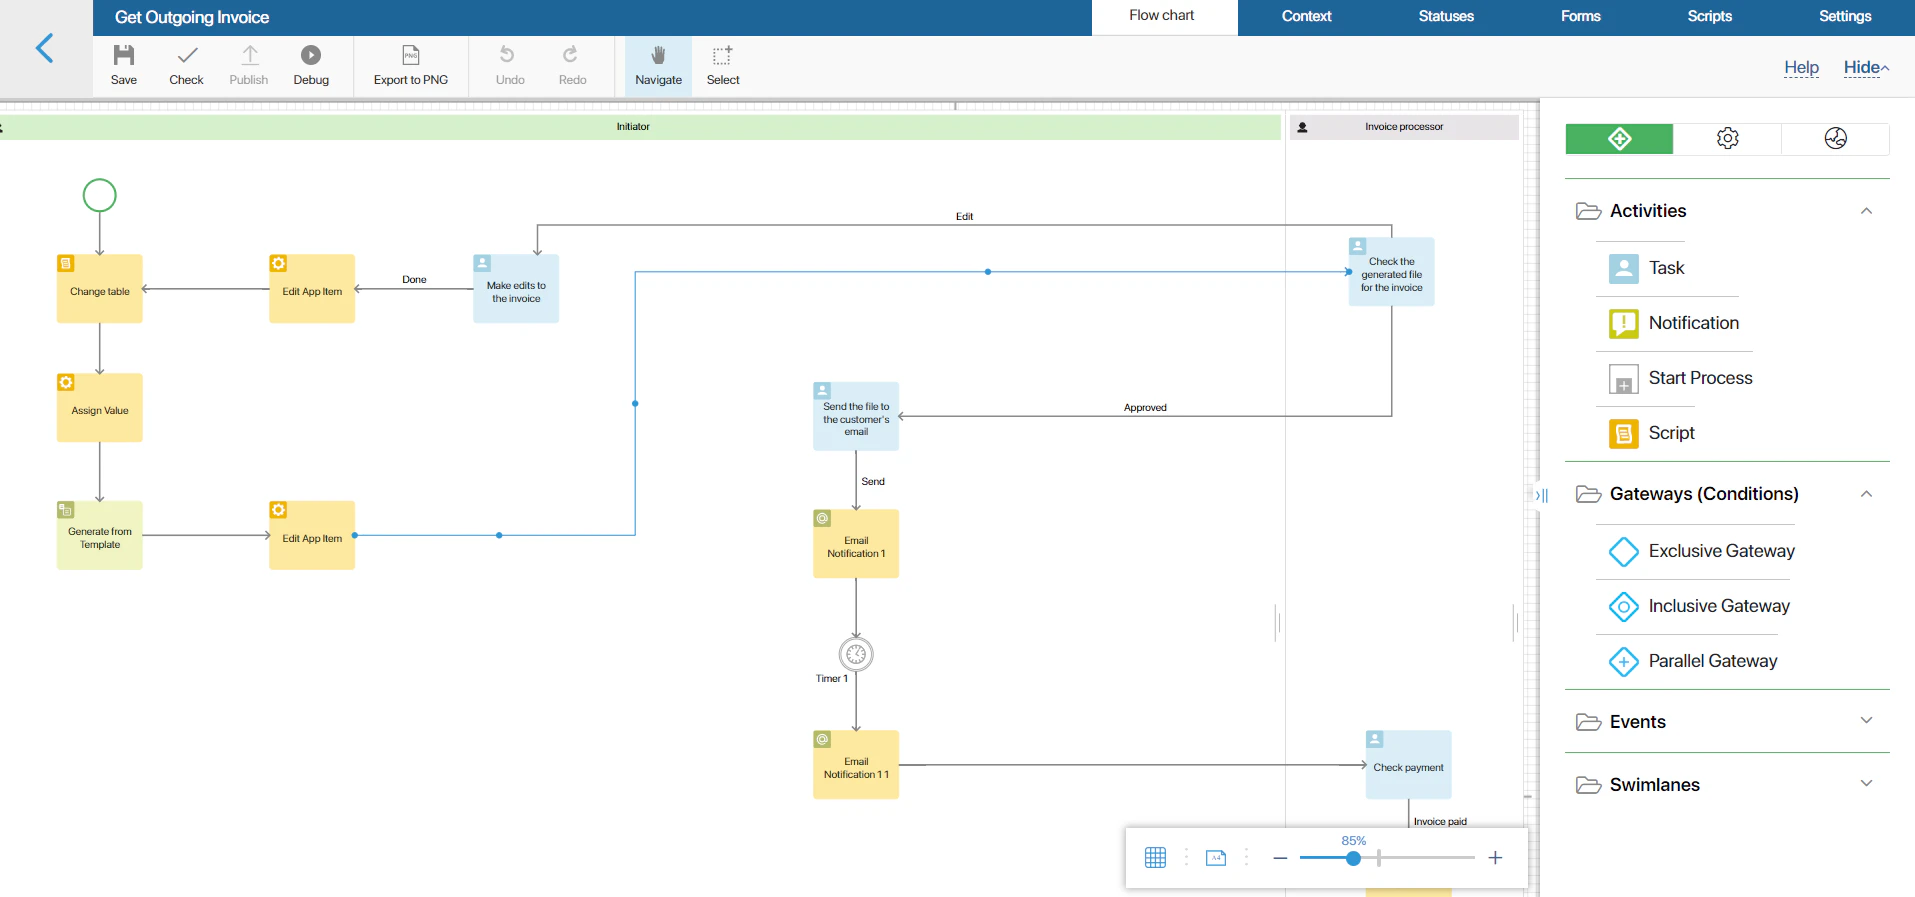
Task: Select the Email Notification 1 1 node
Action: pos(856,765)
